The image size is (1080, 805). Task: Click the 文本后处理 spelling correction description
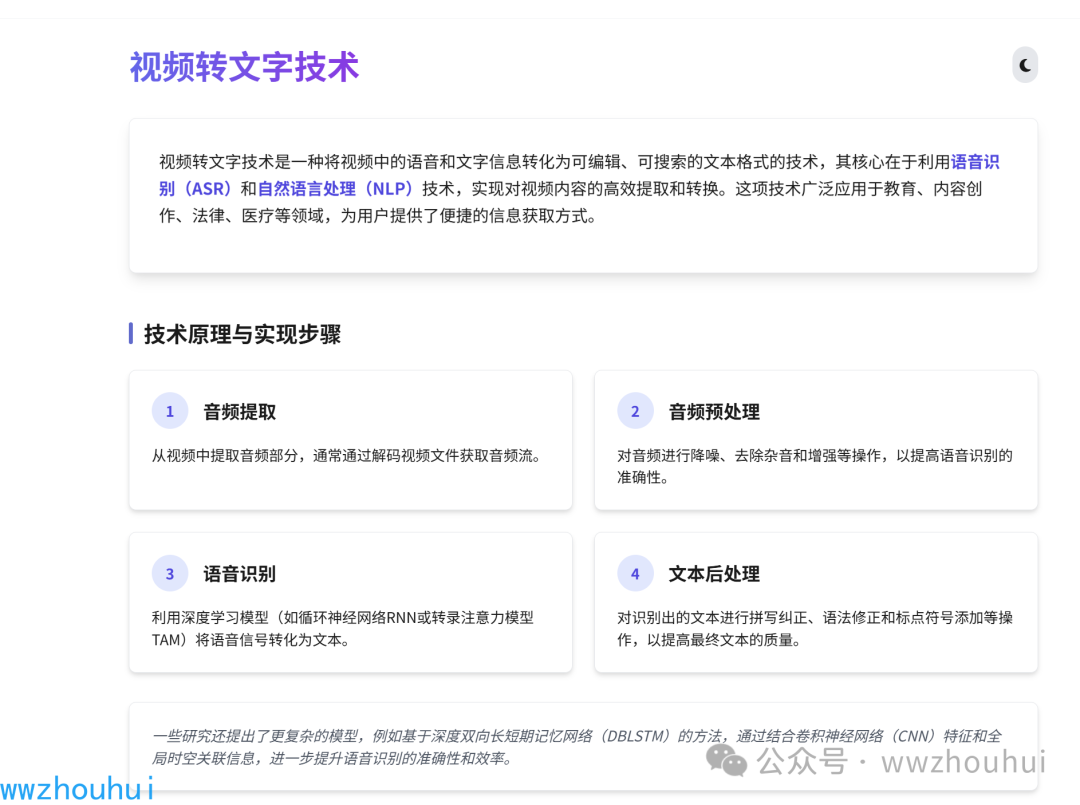point(814,628)
